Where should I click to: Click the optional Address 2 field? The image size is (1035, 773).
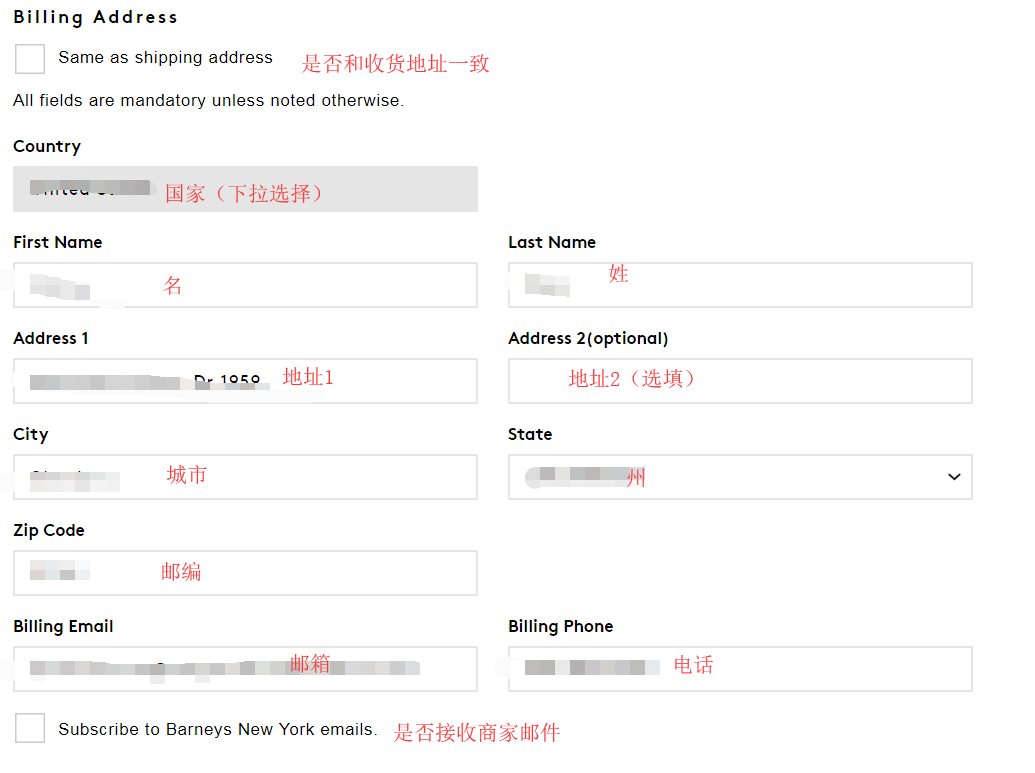pos(740,381)
